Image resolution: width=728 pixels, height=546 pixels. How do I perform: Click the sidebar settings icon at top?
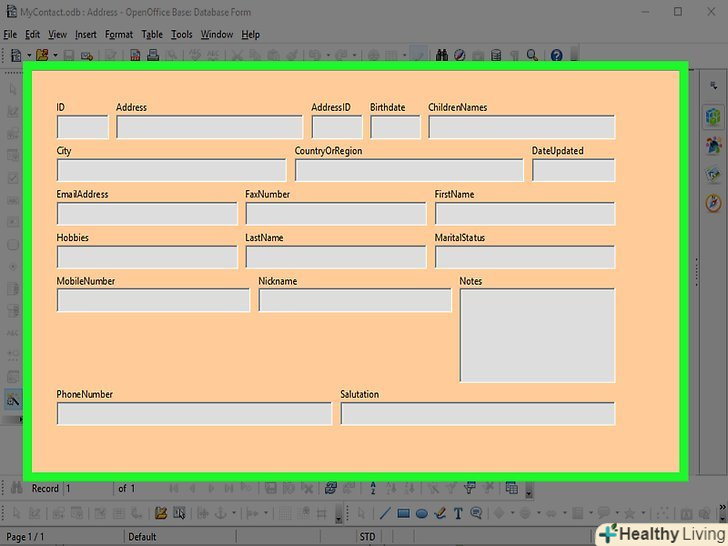tap(714, 85)
